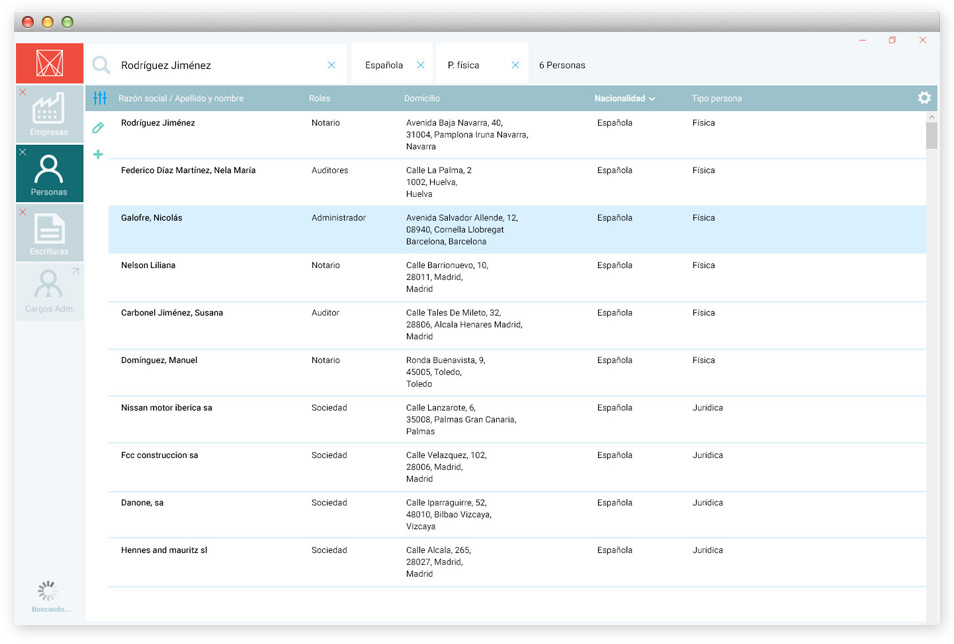Click the plus add icon
The width and height of the screenshot is (954, 644).
point(98,154)
